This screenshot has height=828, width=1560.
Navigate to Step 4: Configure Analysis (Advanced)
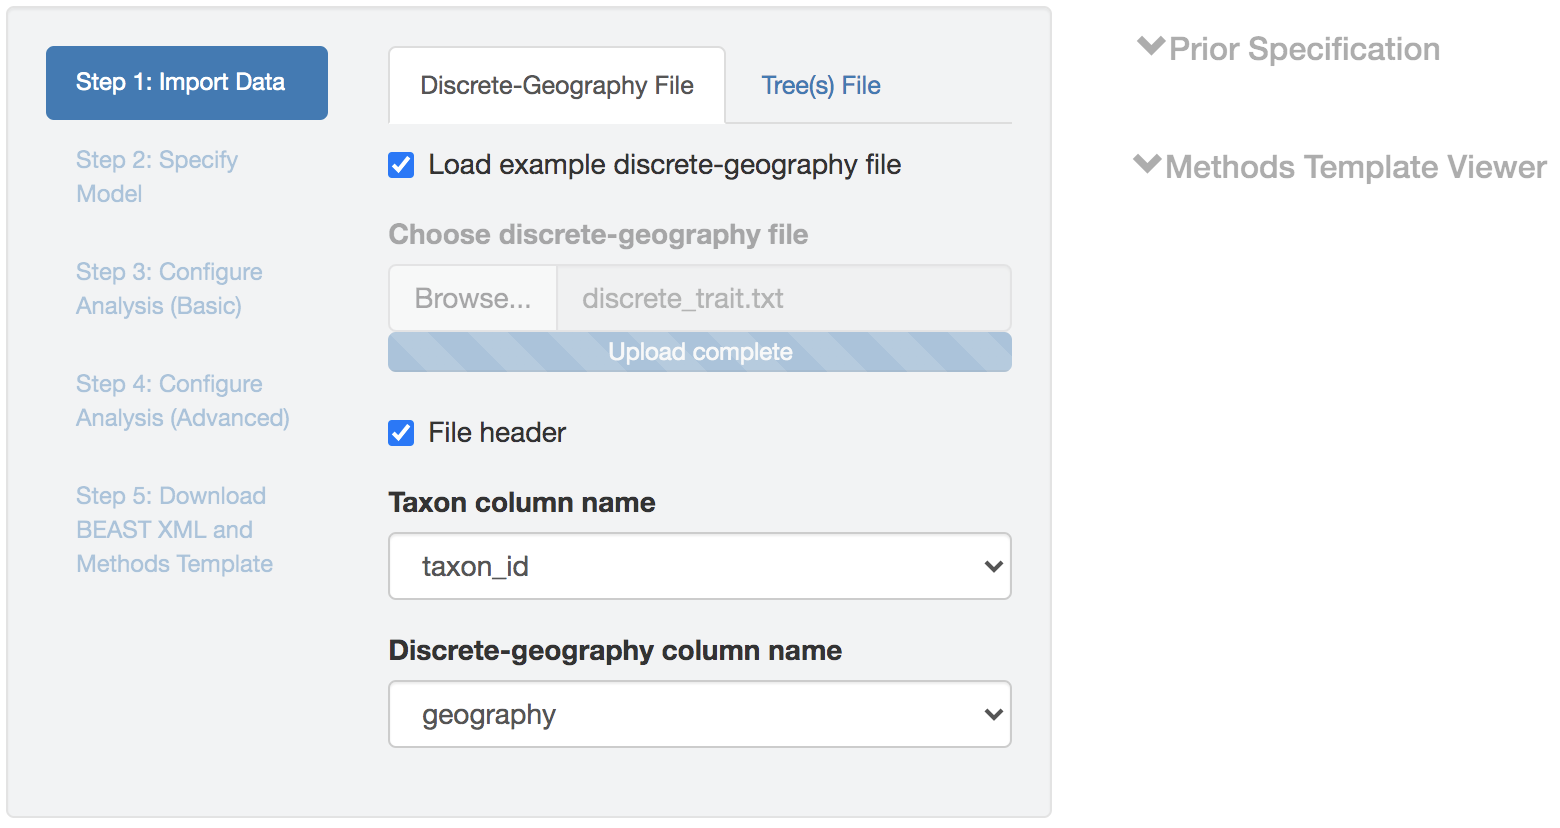point(182,400)
